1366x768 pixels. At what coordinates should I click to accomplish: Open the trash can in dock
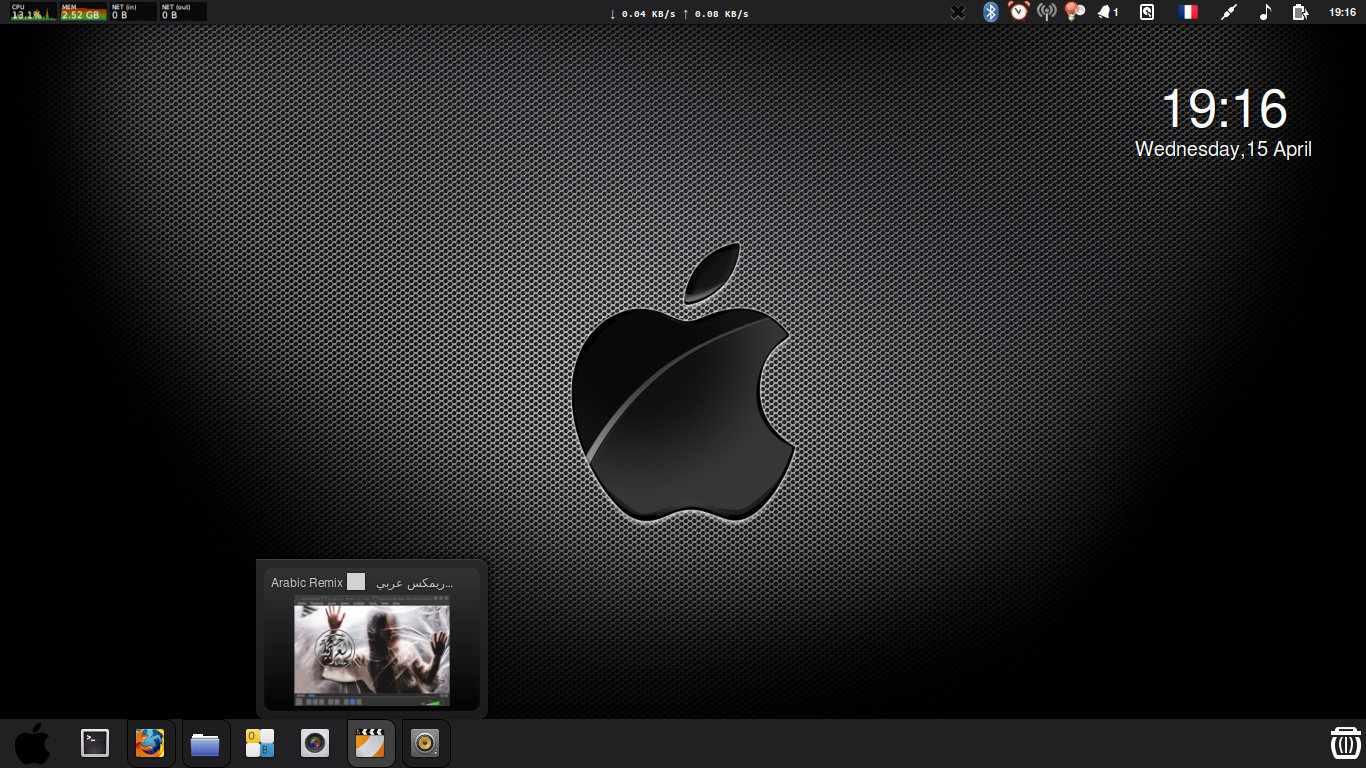pos(1345,743)
